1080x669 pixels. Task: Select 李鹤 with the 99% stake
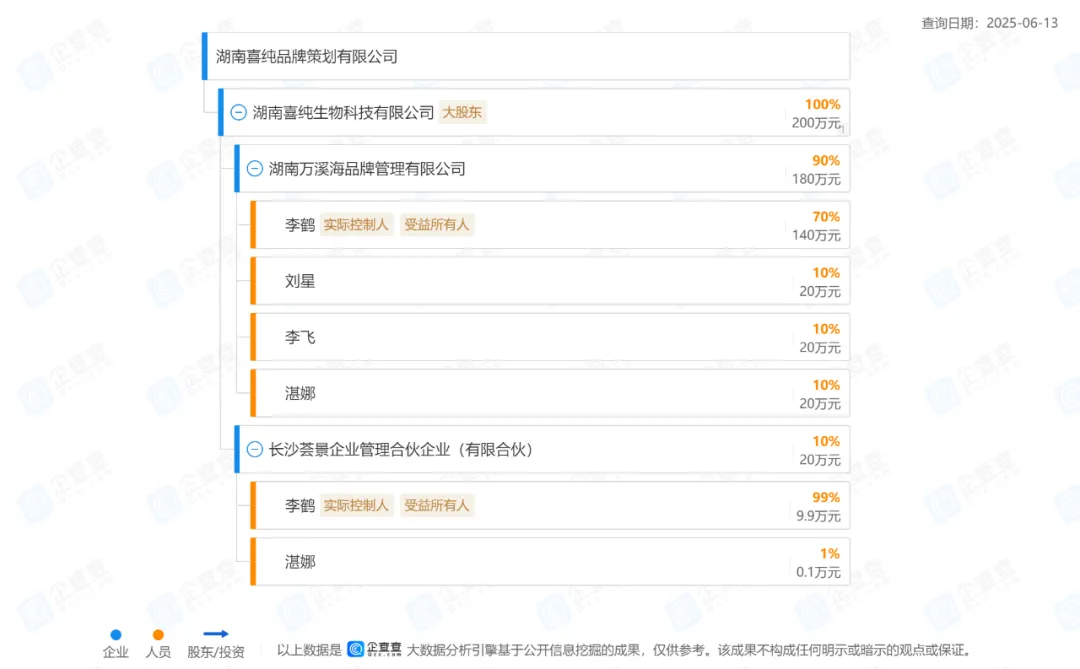[300, 506]
